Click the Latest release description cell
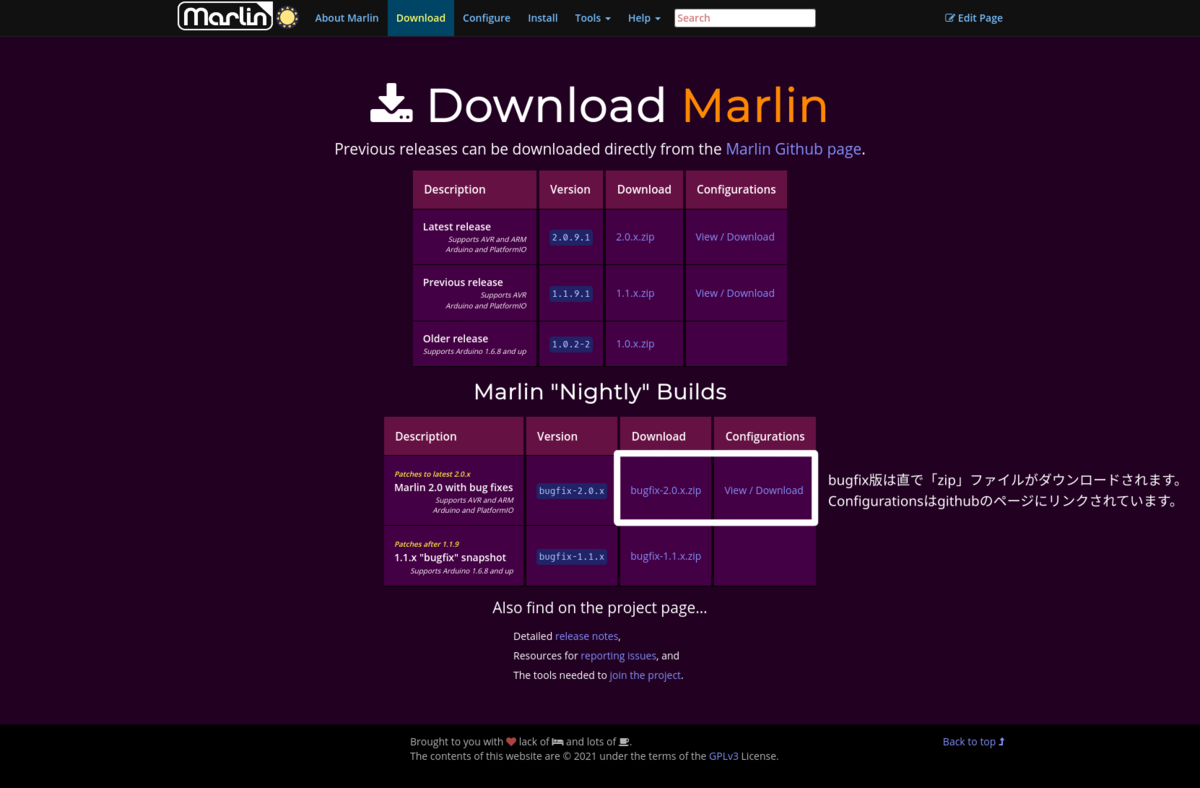The height and width of the screenshot is (788, 1200). [475, 237]
